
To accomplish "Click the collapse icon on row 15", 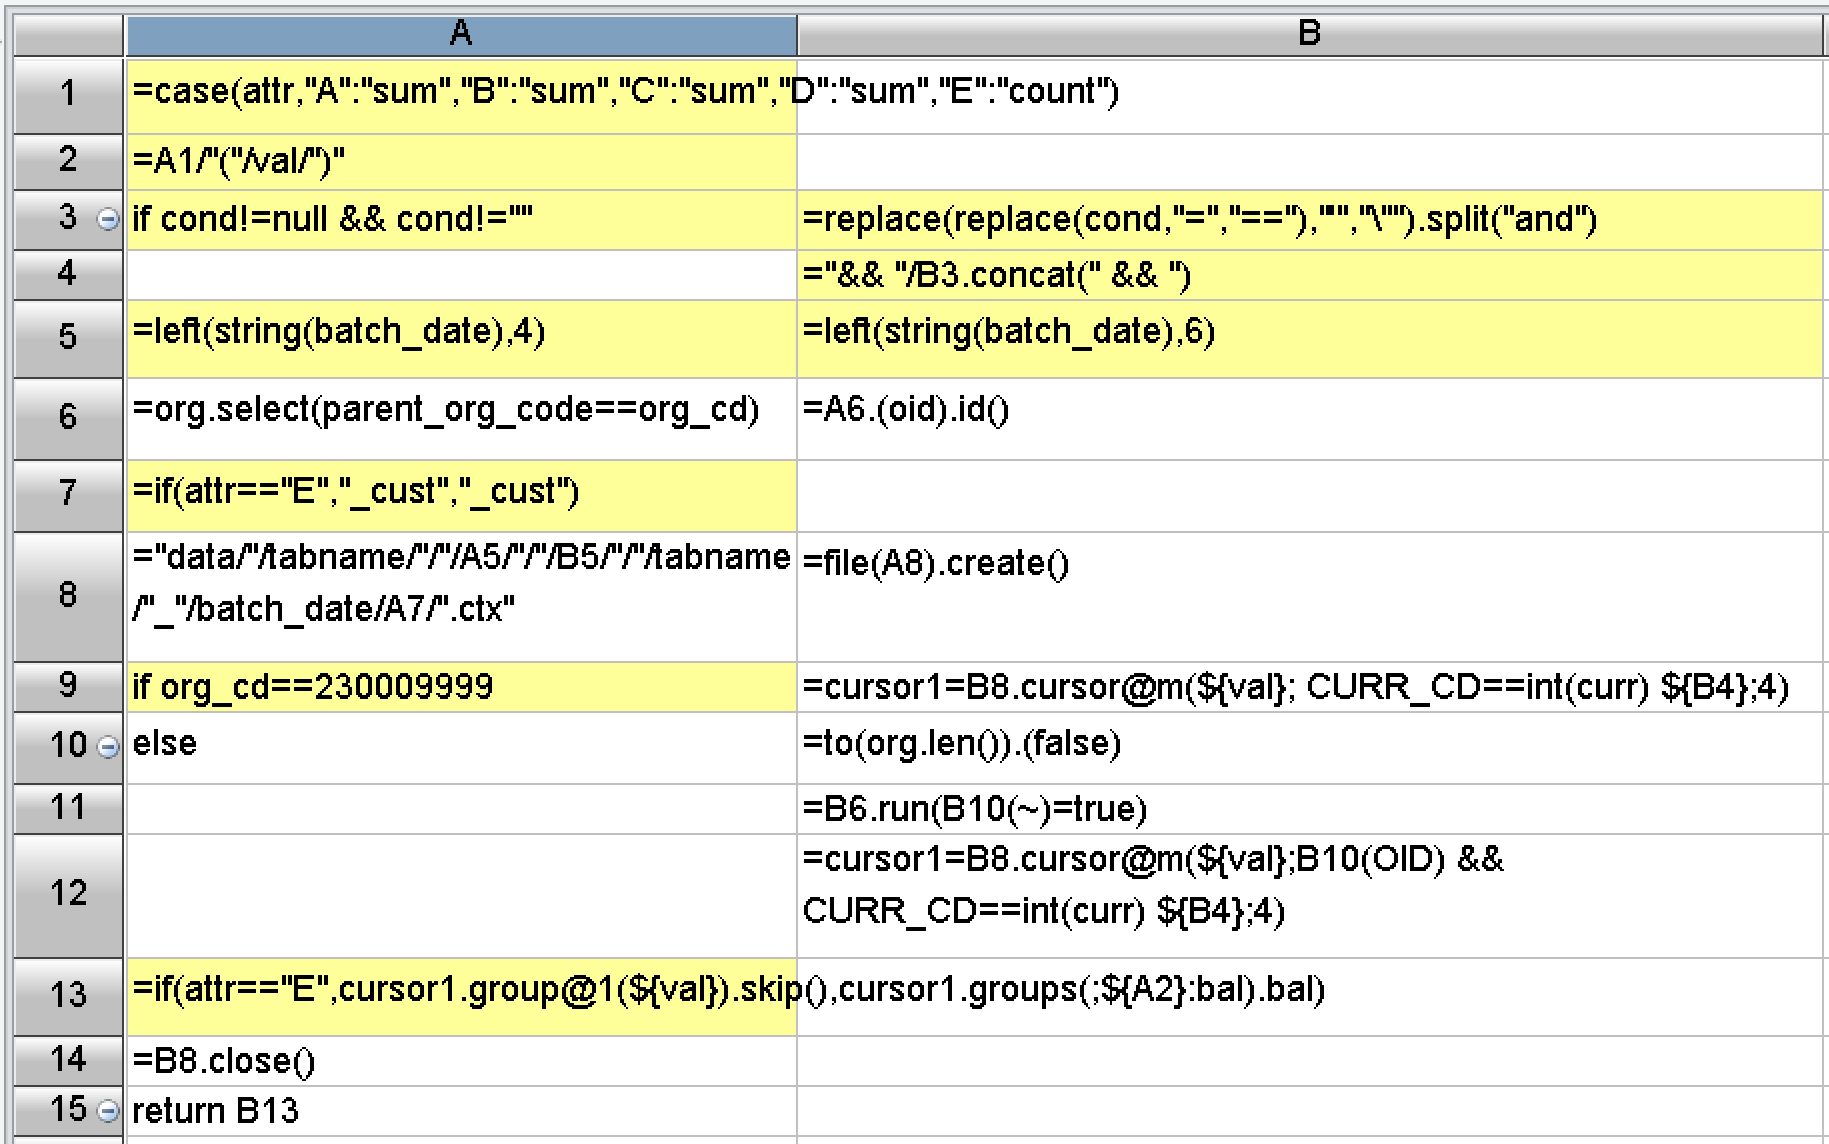I will 108,1111.
